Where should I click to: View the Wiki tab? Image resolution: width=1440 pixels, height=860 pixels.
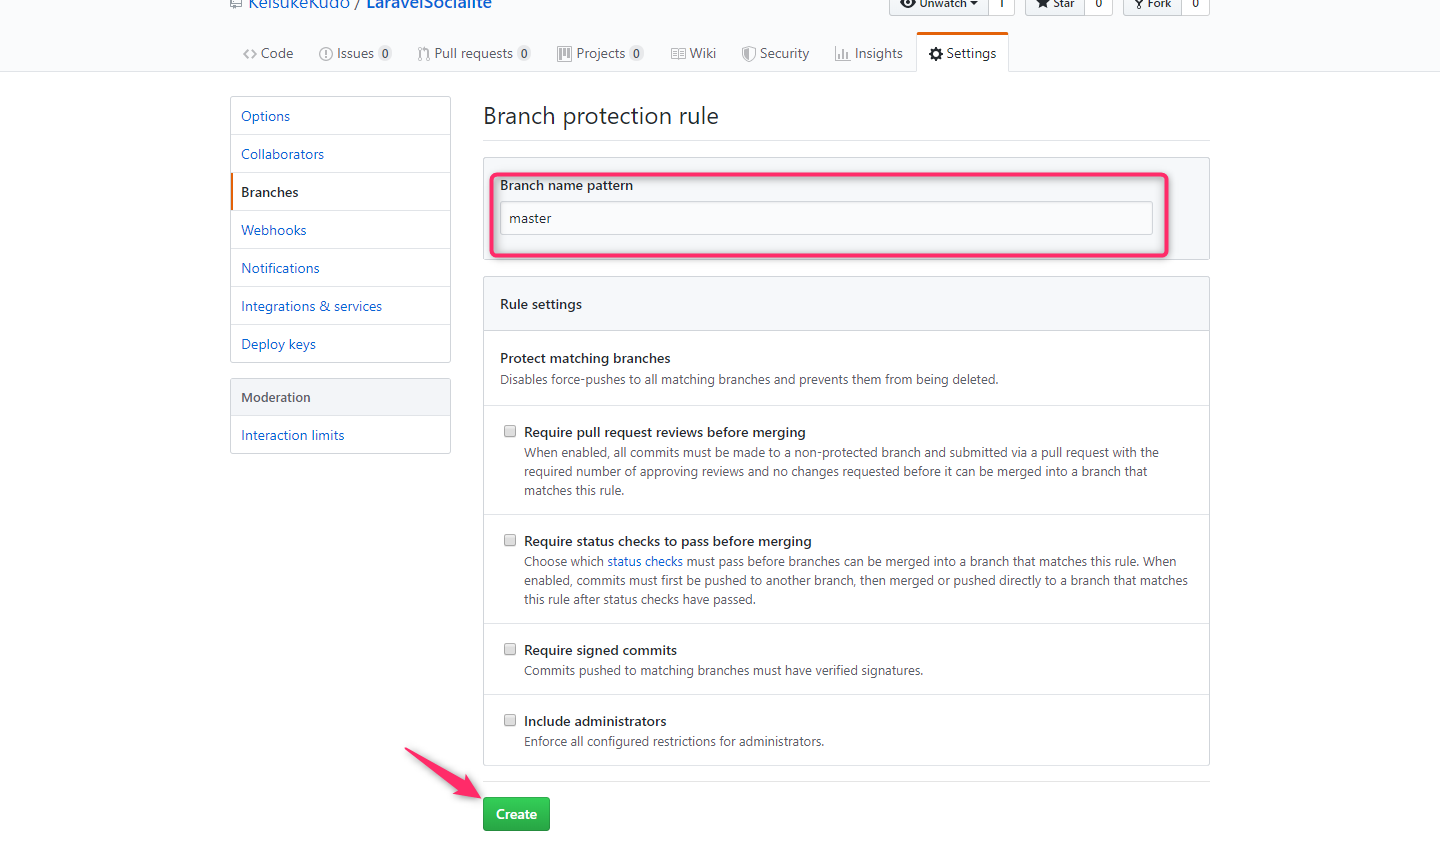coord(693,53)
